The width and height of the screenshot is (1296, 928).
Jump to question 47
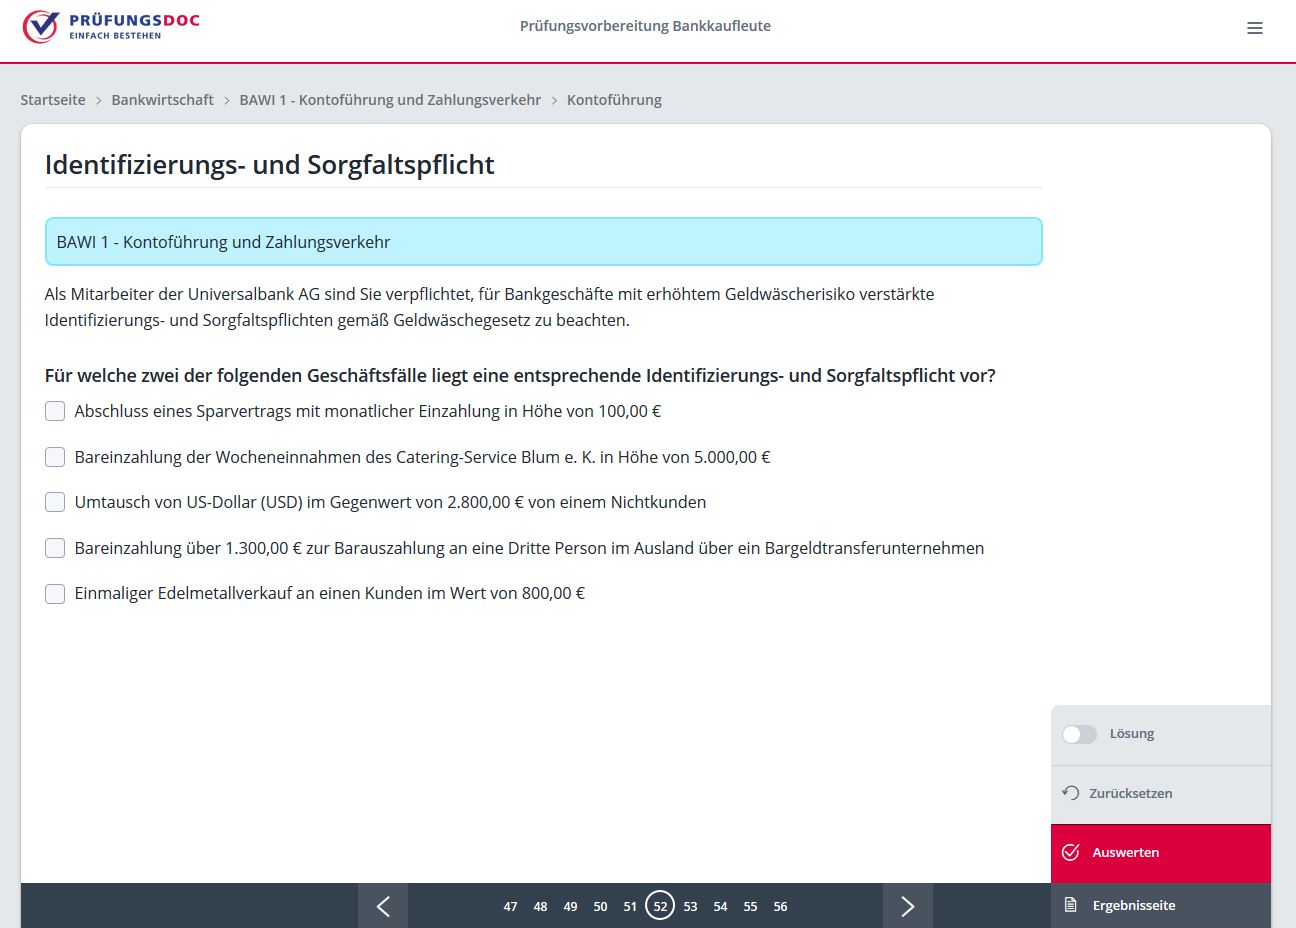pyautogui.click(x=510, y=907)
